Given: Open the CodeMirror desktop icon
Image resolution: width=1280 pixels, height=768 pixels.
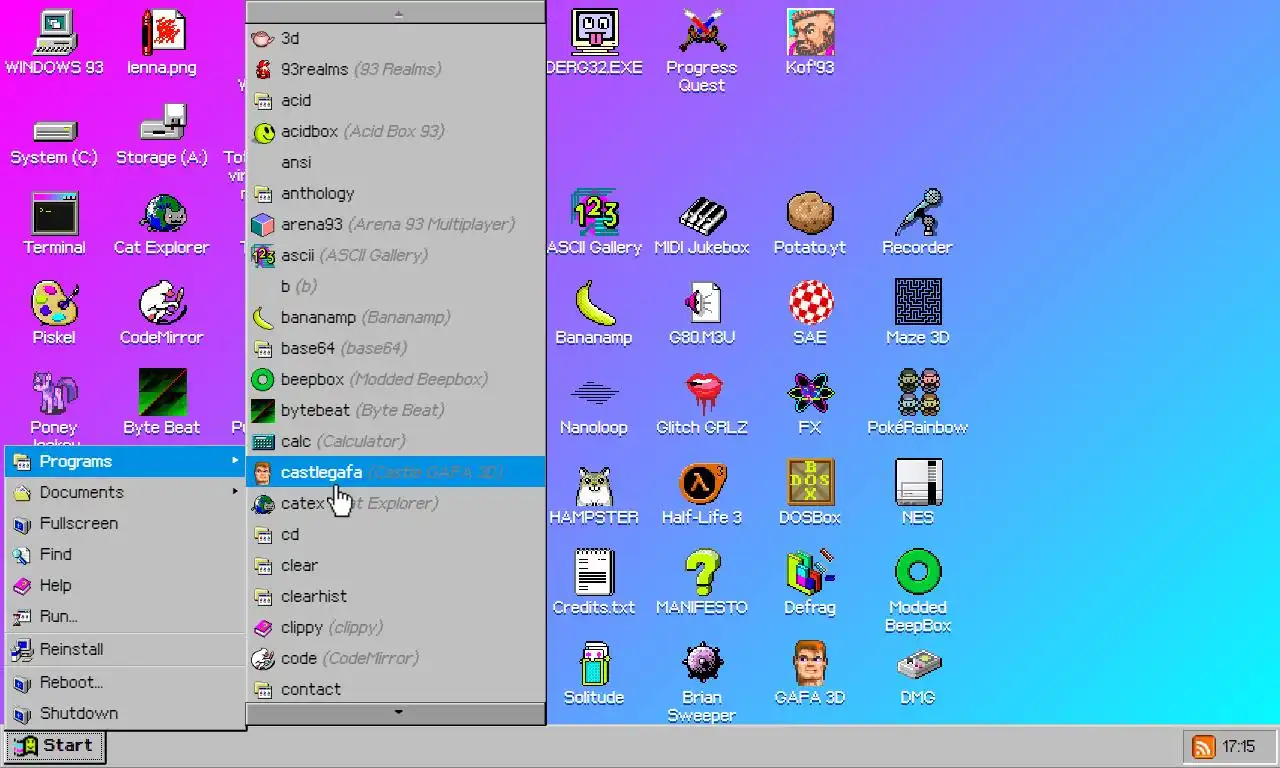Looking at the screenshot, I should tap(162, 313).
